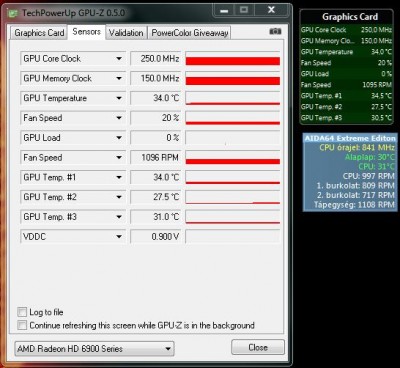Click GPU Core Clock row in sidebar gadget

[346, 30]
